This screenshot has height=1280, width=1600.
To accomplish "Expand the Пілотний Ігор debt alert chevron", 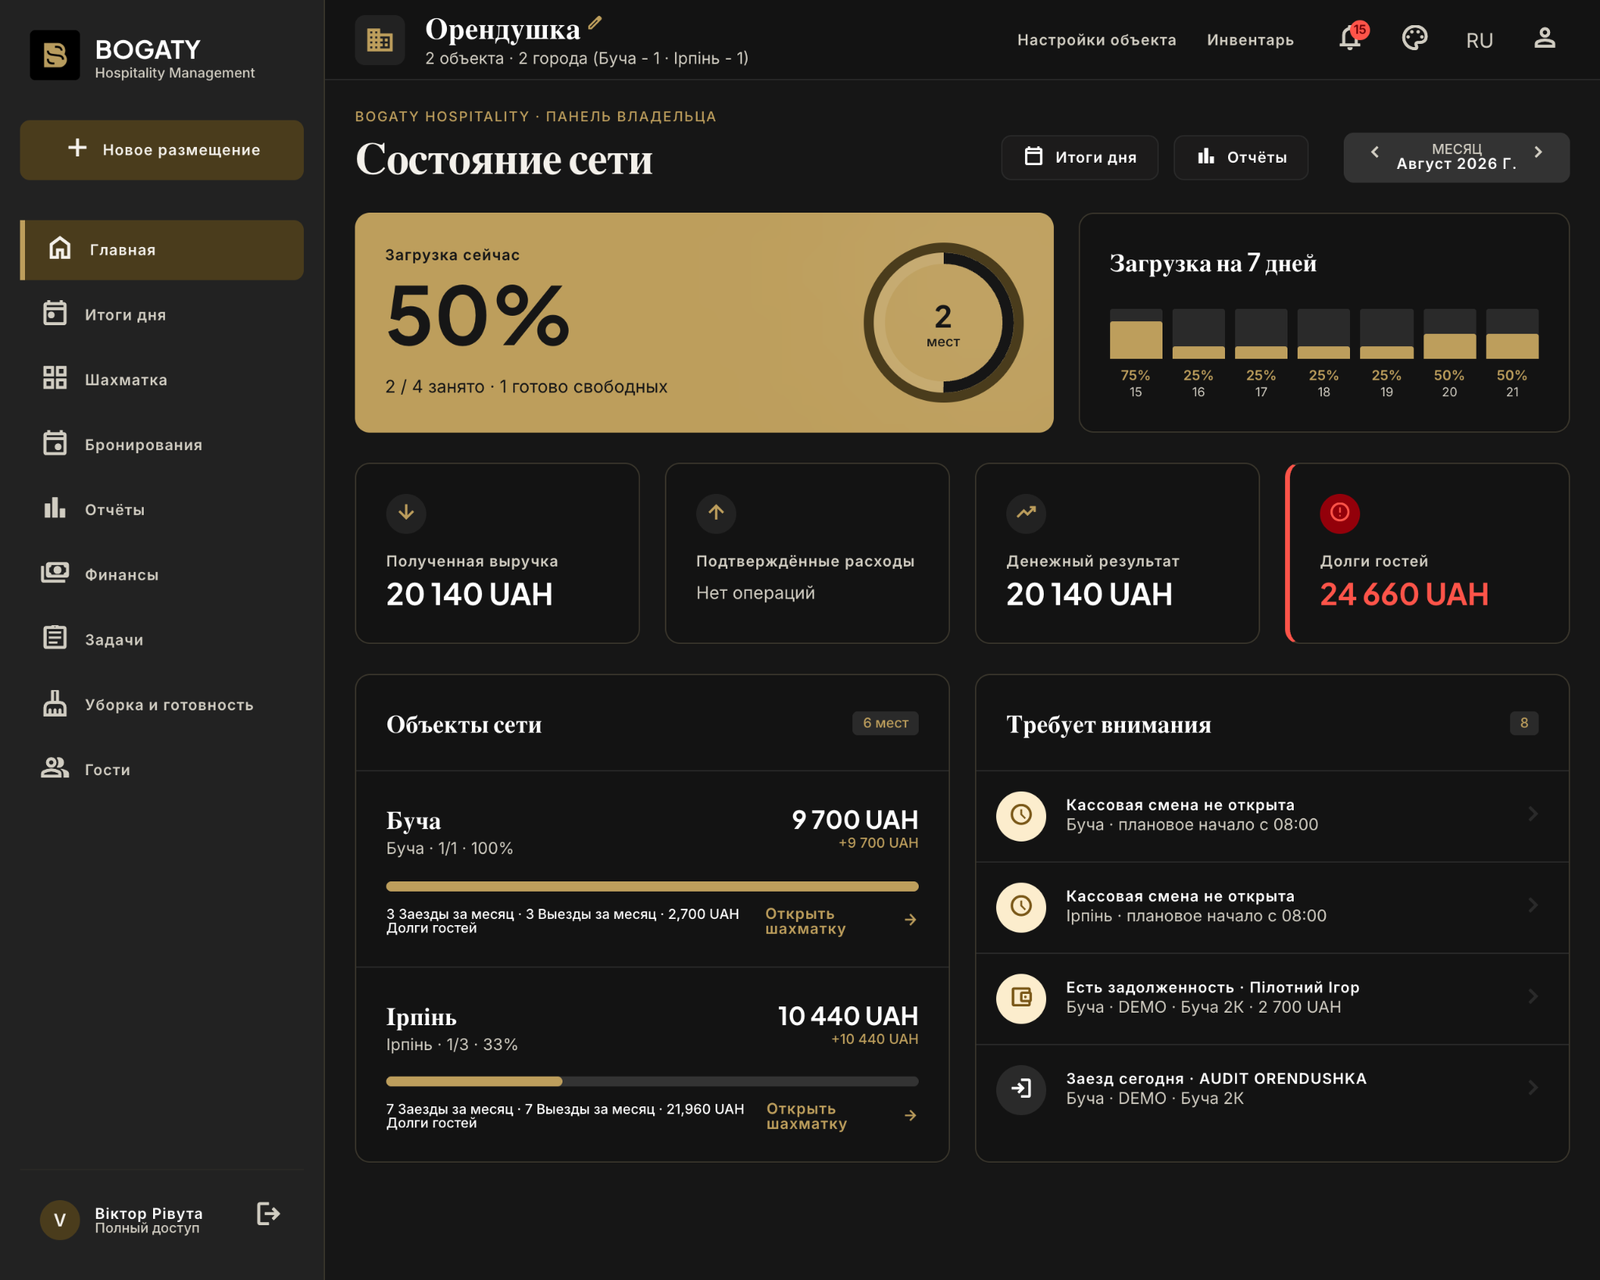I will pos(1533,996).
